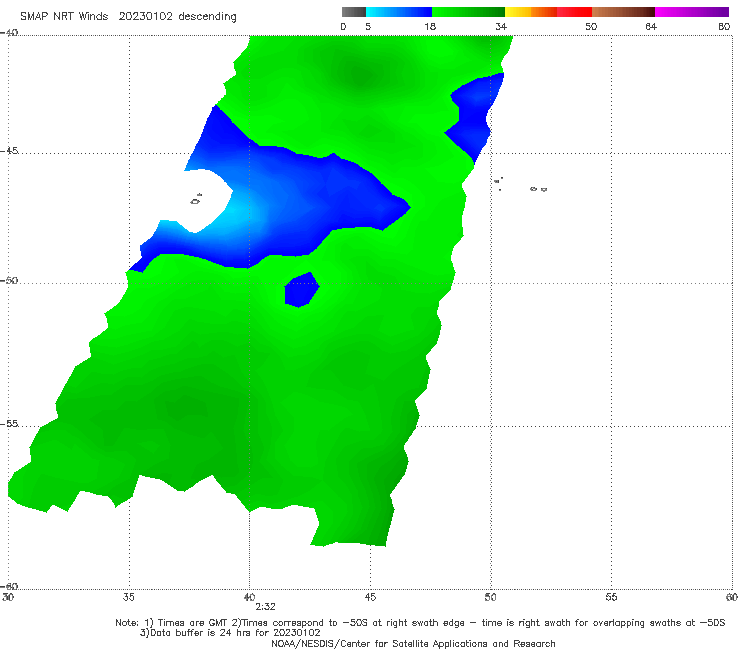740x650 pixels.
Task: Select the gray 0-5 color bar segment
Action: coord(354,12)
